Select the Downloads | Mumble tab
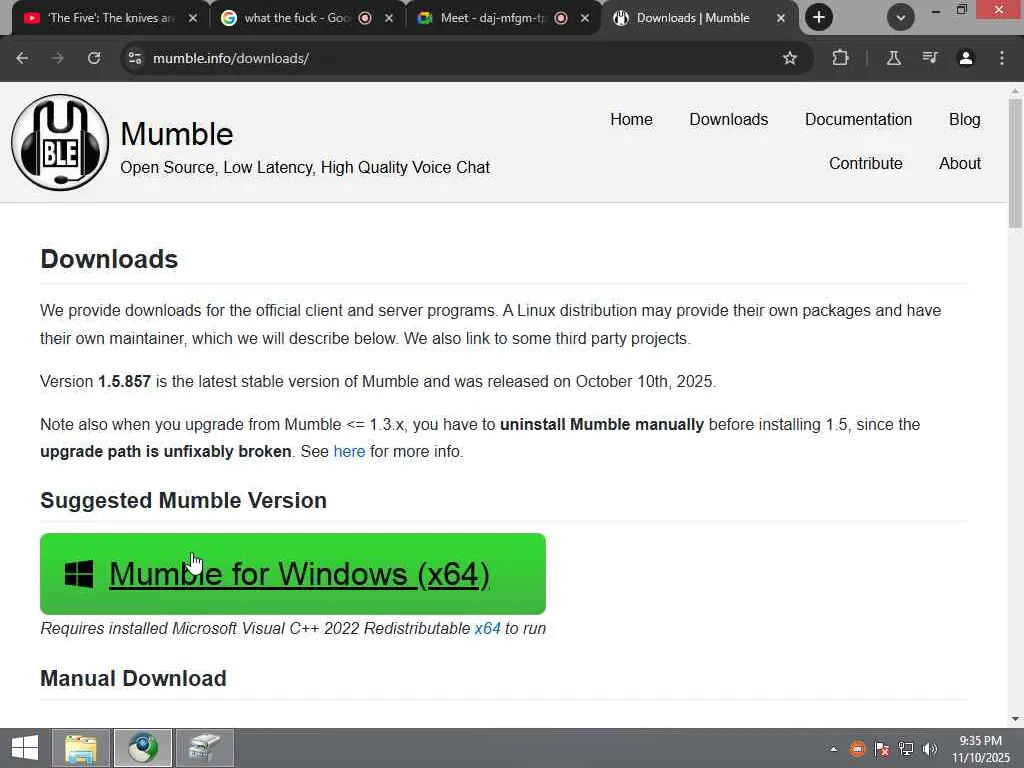 click(692, 18)
